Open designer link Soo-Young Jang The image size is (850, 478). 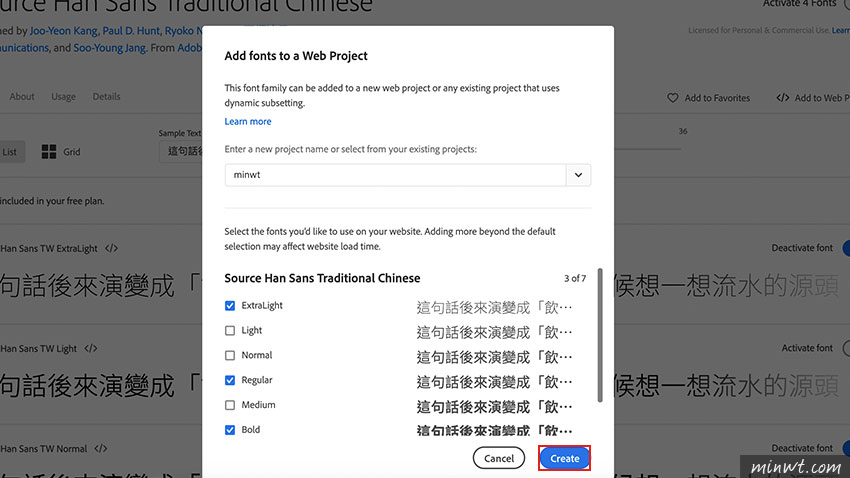(x=110, y=48)
